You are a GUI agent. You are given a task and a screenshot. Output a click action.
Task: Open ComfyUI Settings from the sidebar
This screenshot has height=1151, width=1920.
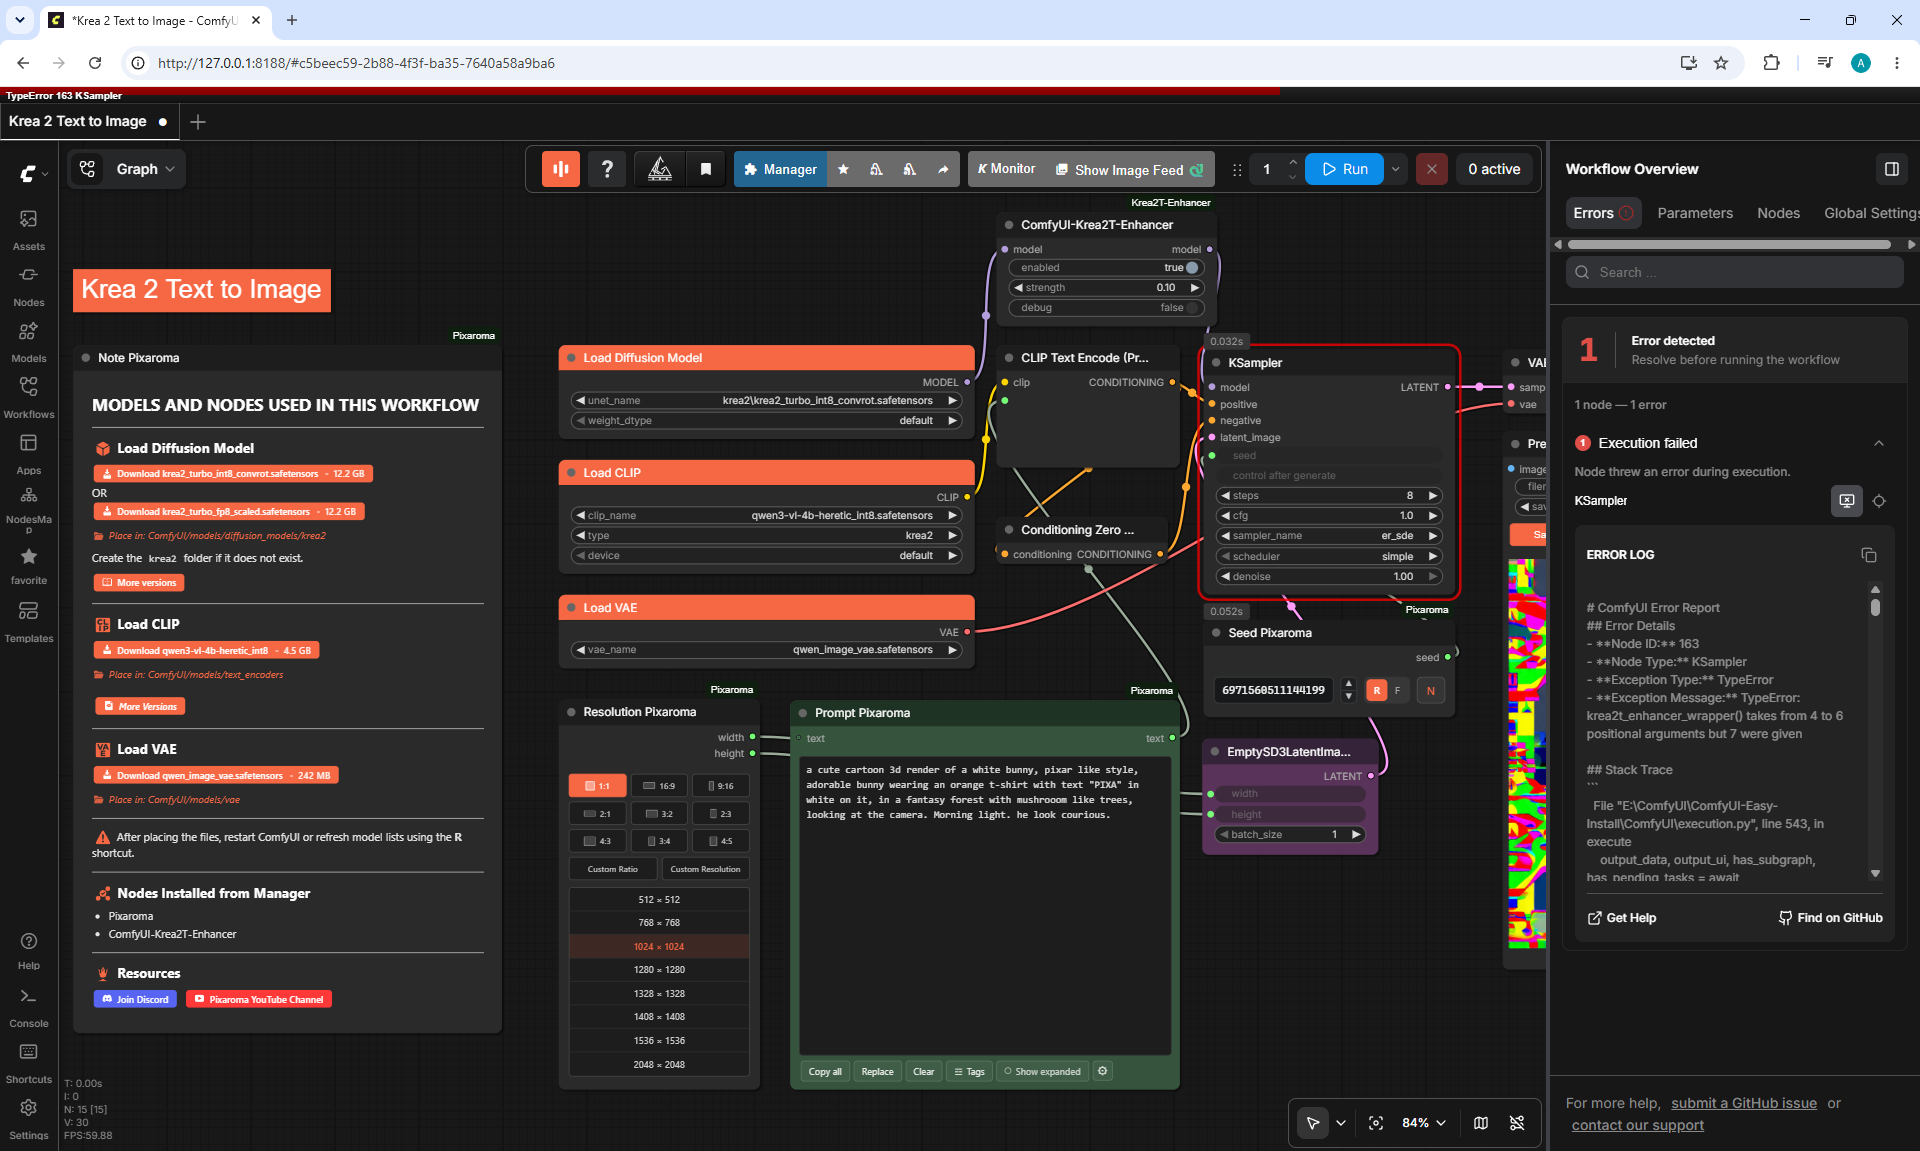click(29, 1119)
